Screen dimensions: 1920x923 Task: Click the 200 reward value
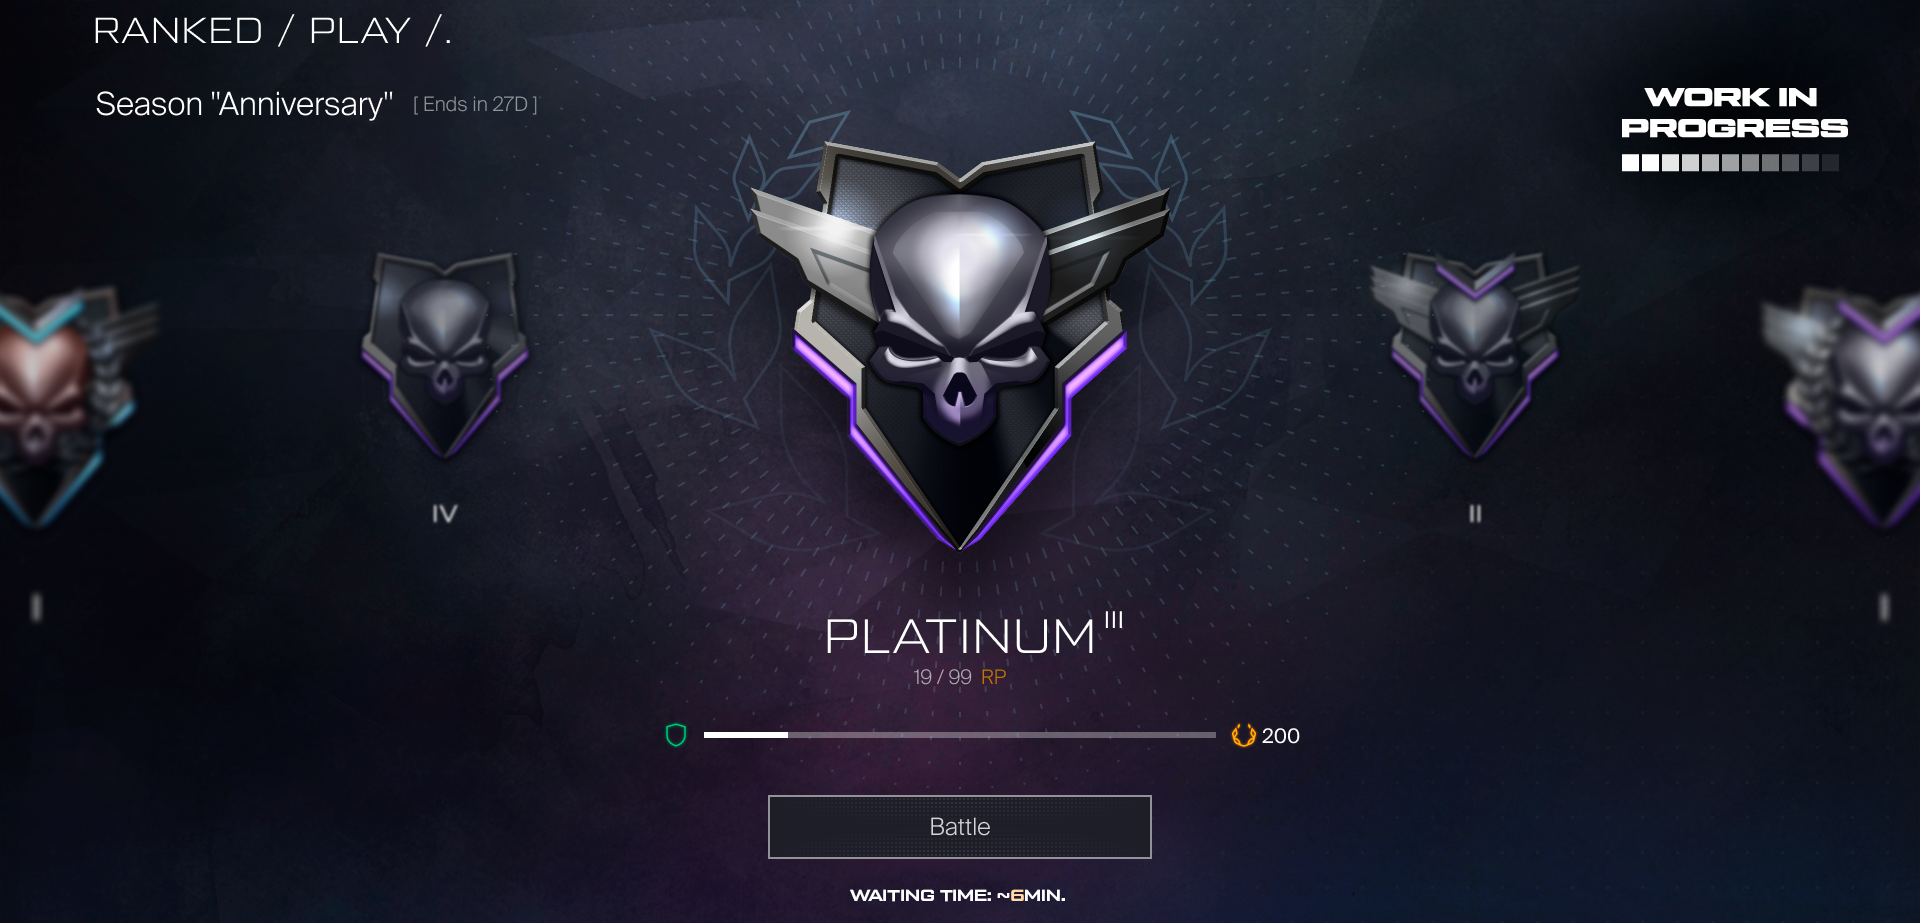point(1280,736)
